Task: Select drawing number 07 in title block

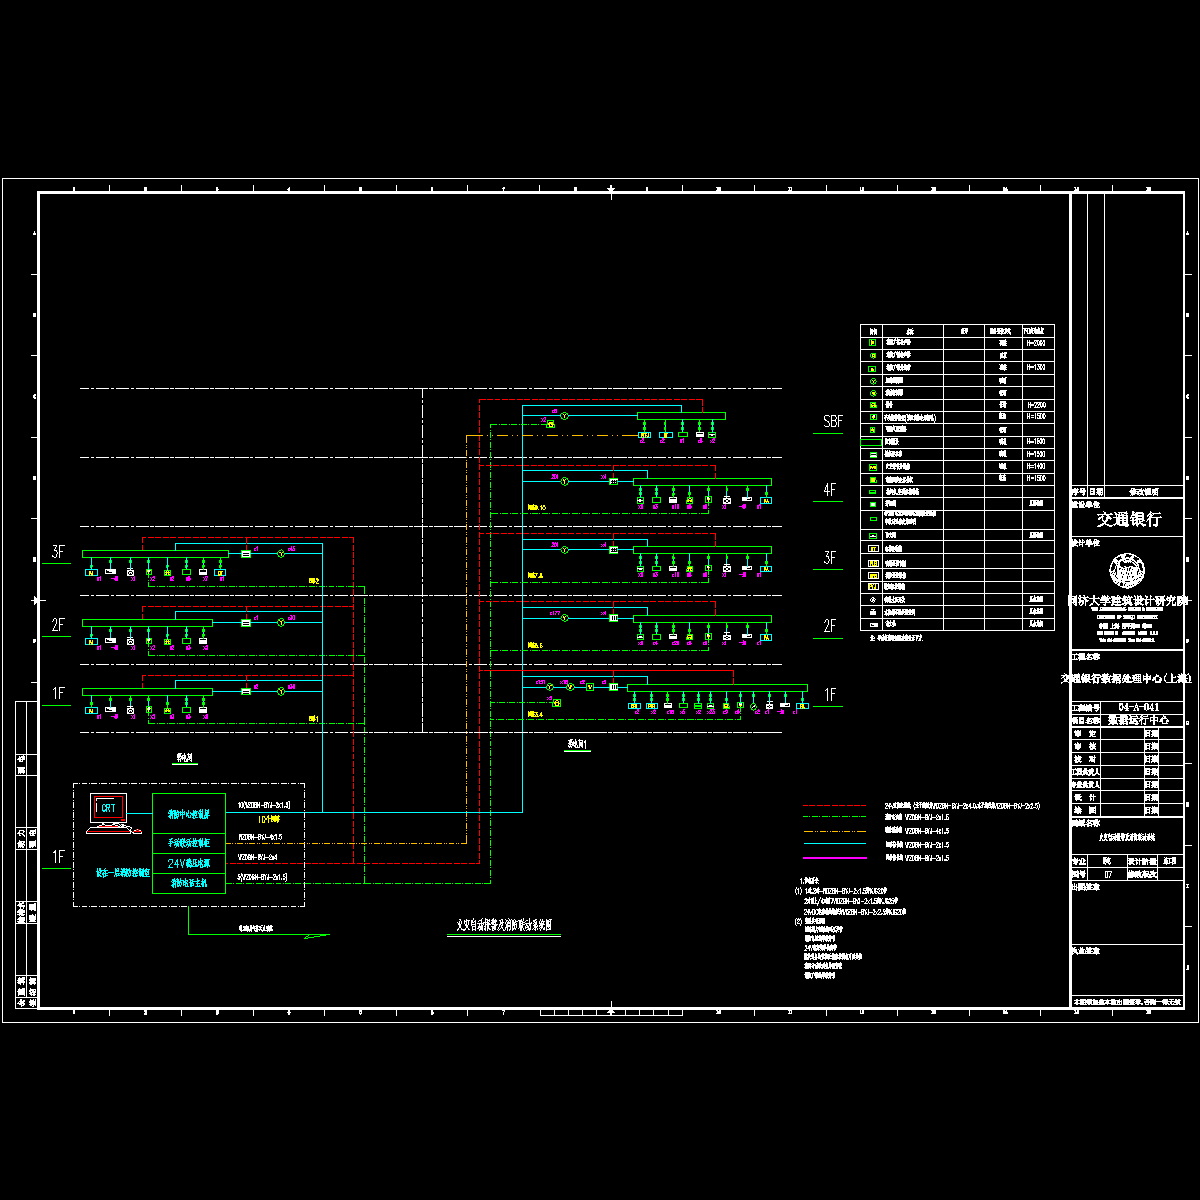Action: pos(1108,873)
